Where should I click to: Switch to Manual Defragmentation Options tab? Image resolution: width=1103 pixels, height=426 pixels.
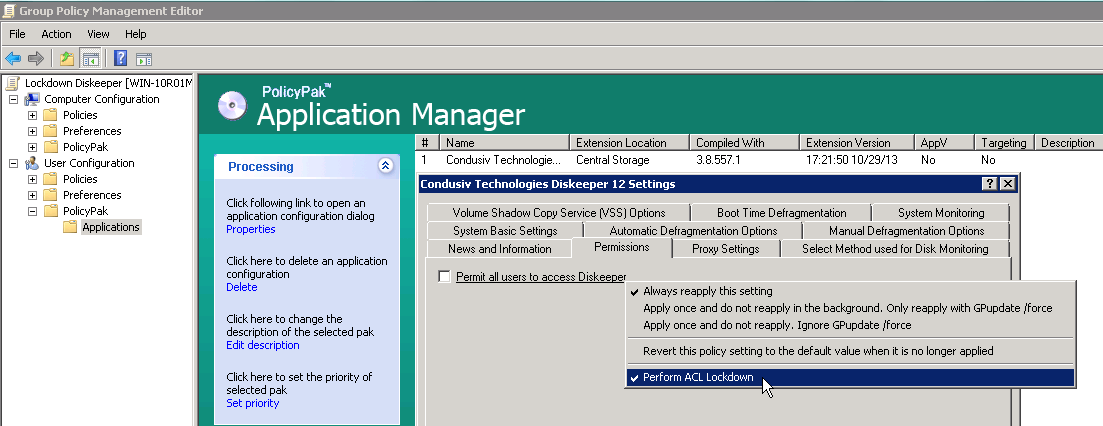[906, 231]
